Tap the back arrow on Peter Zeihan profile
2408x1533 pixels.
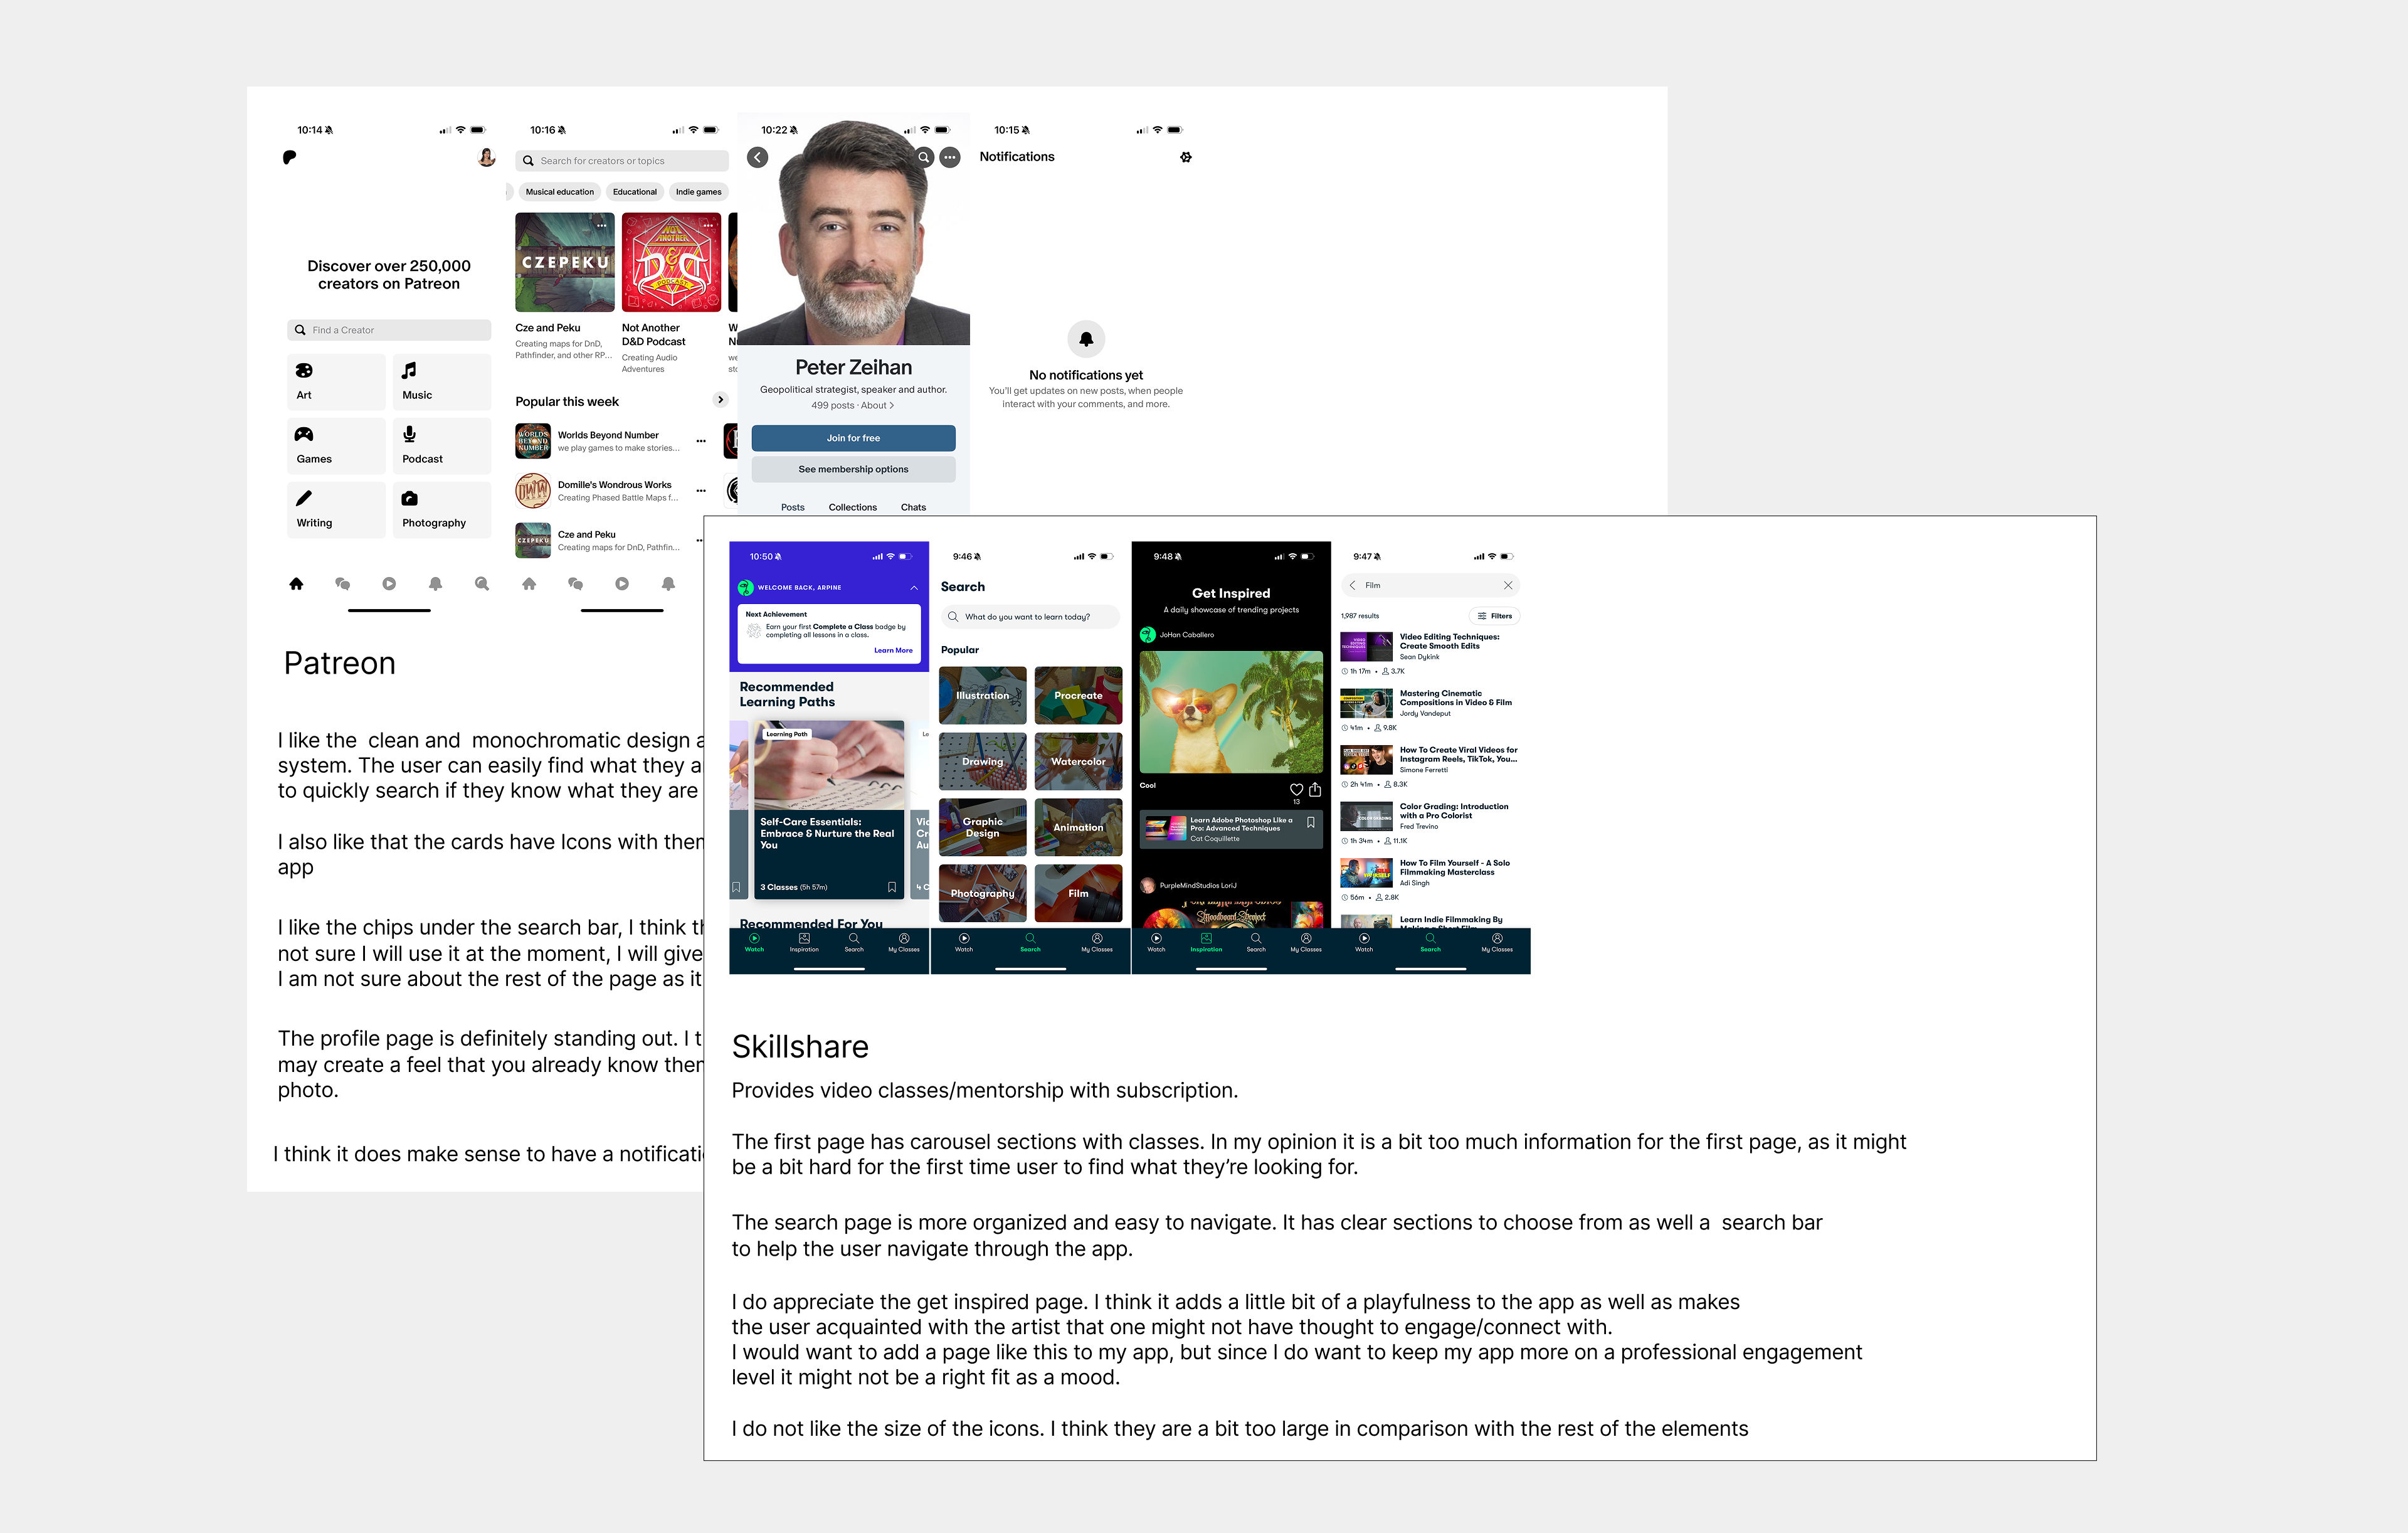click(x=758, y=157)
